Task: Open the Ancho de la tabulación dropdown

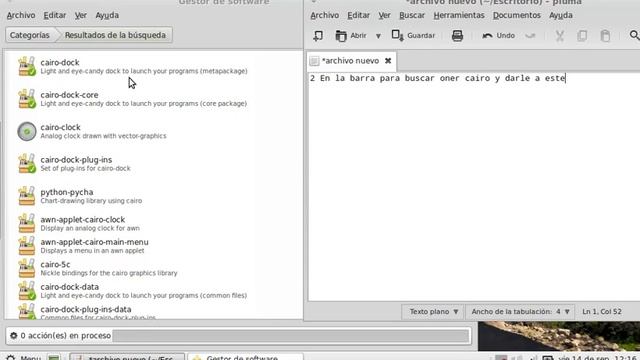Action: coord(520,312)
